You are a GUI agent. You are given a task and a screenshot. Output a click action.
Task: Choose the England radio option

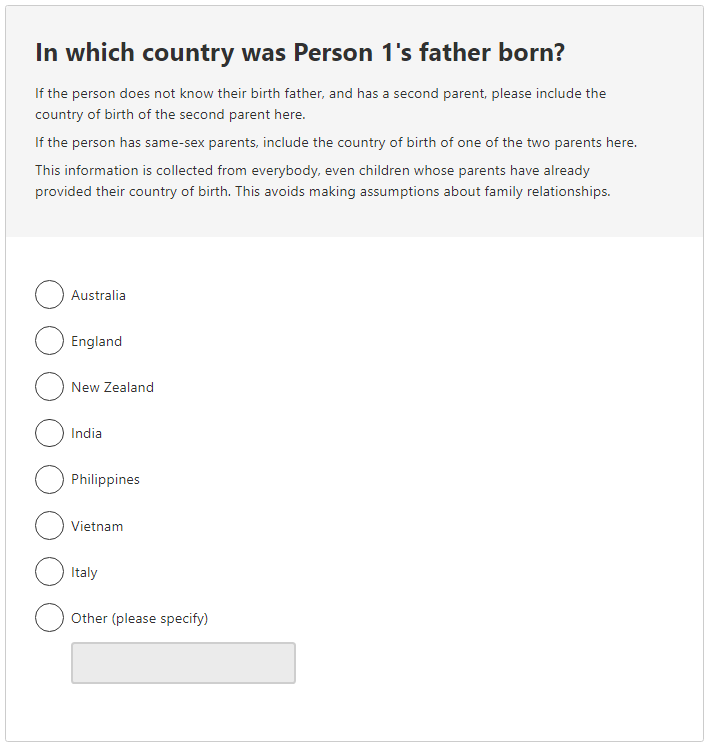coord(49,341)
